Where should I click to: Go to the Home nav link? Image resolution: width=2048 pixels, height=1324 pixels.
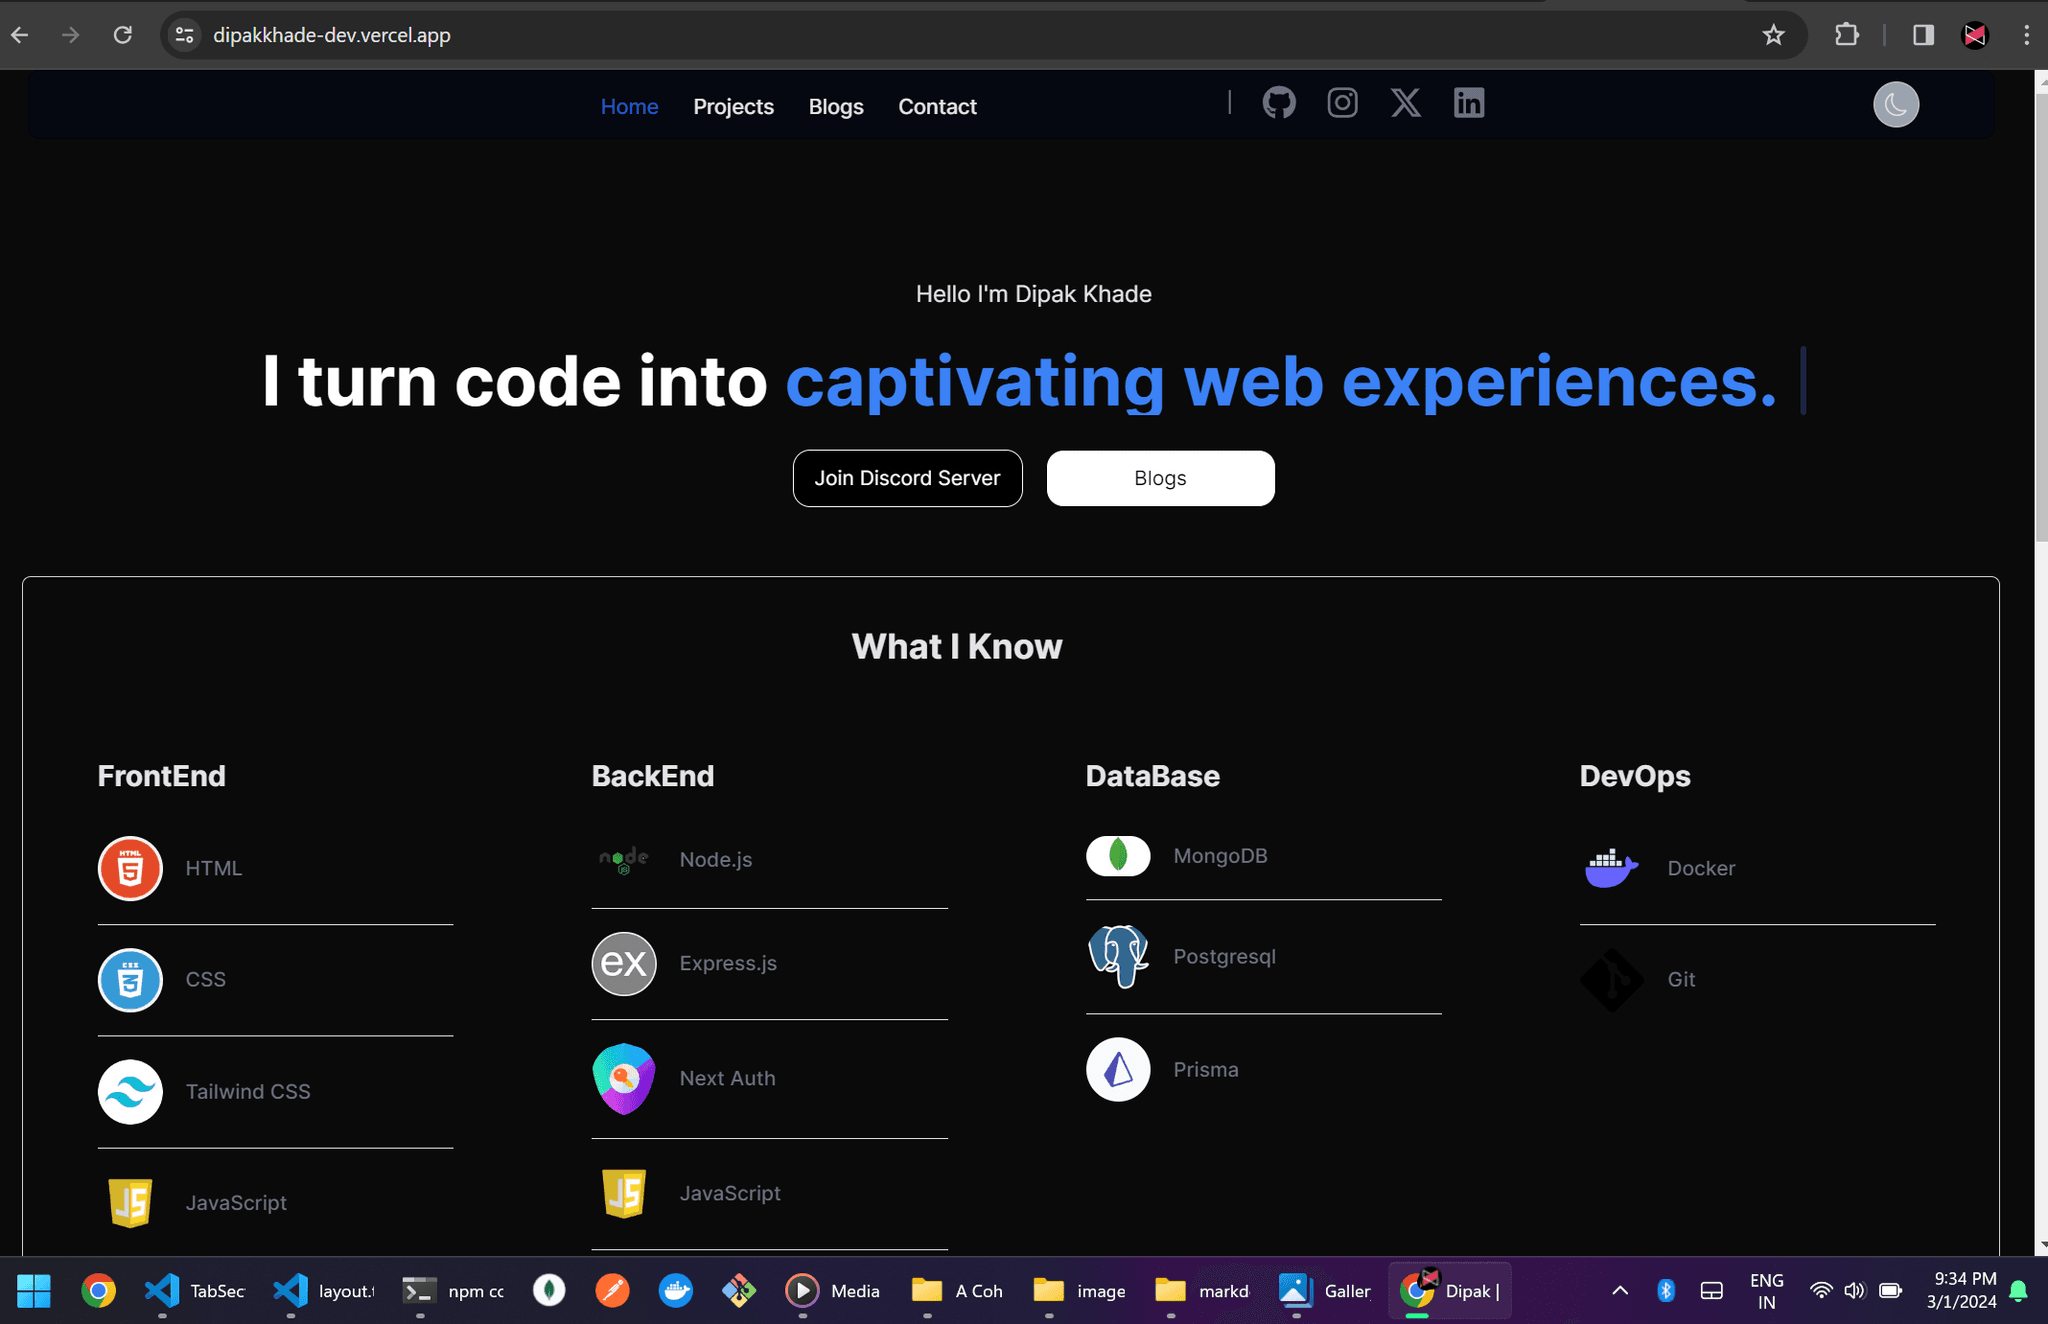(629, 106)
